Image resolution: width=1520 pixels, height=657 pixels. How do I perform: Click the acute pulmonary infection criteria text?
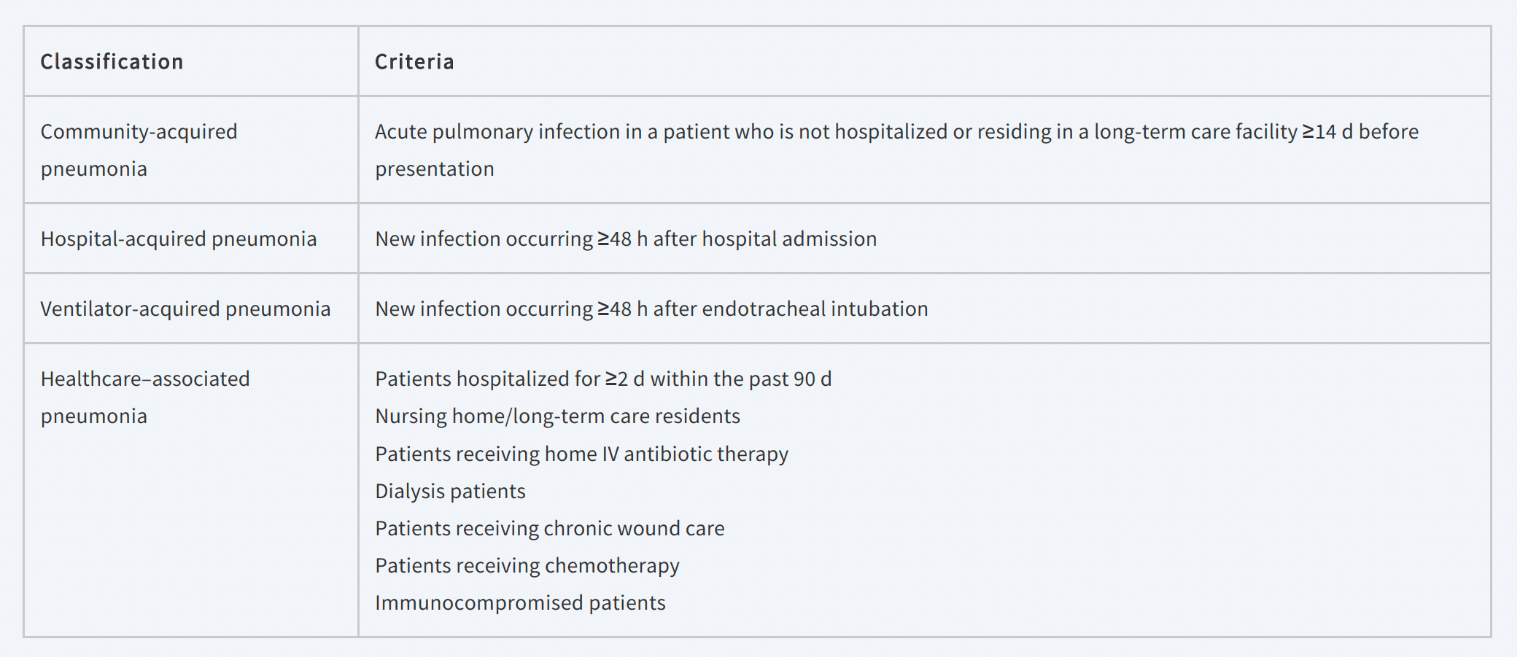pos(896,150)
